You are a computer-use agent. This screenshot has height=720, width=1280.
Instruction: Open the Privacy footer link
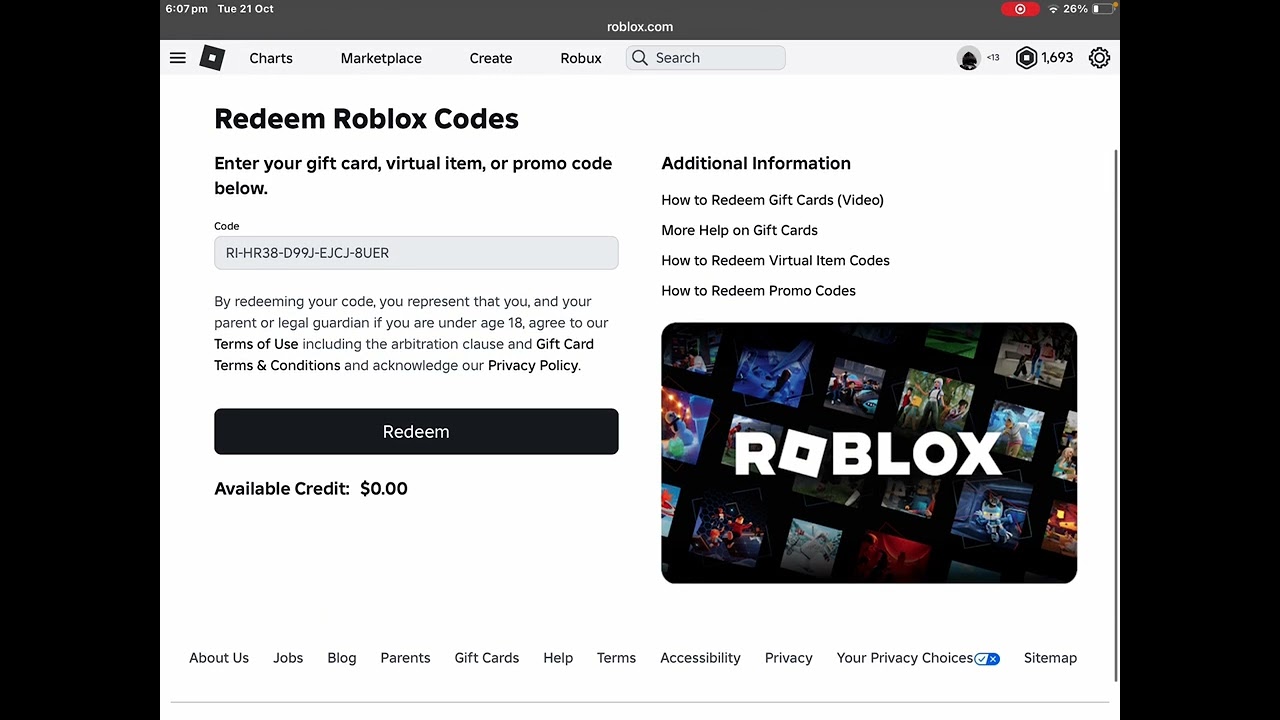[x=789, y=658]
